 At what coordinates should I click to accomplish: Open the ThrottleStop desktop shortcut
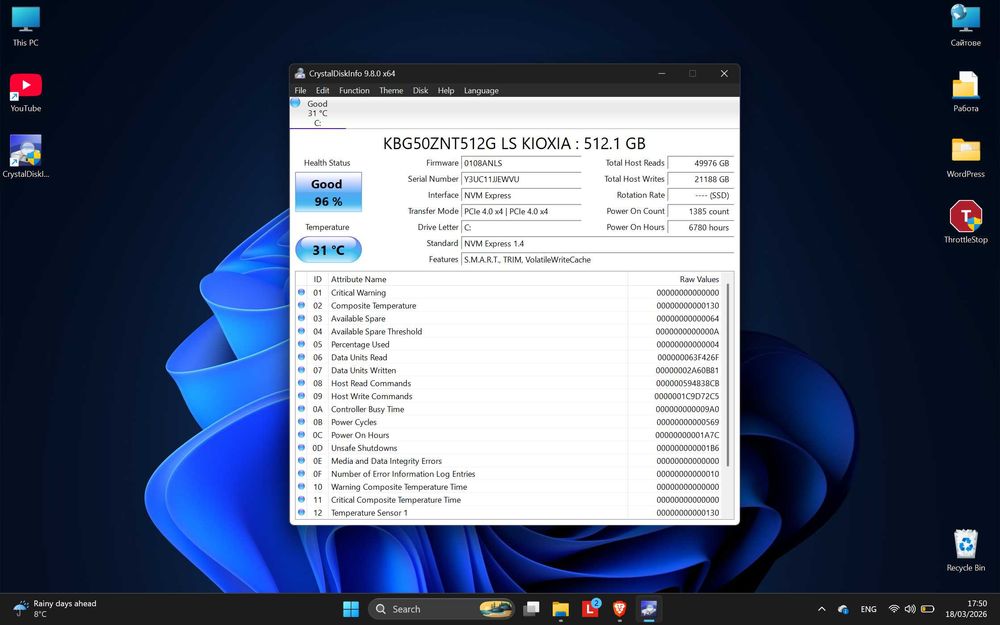[966, 222]
